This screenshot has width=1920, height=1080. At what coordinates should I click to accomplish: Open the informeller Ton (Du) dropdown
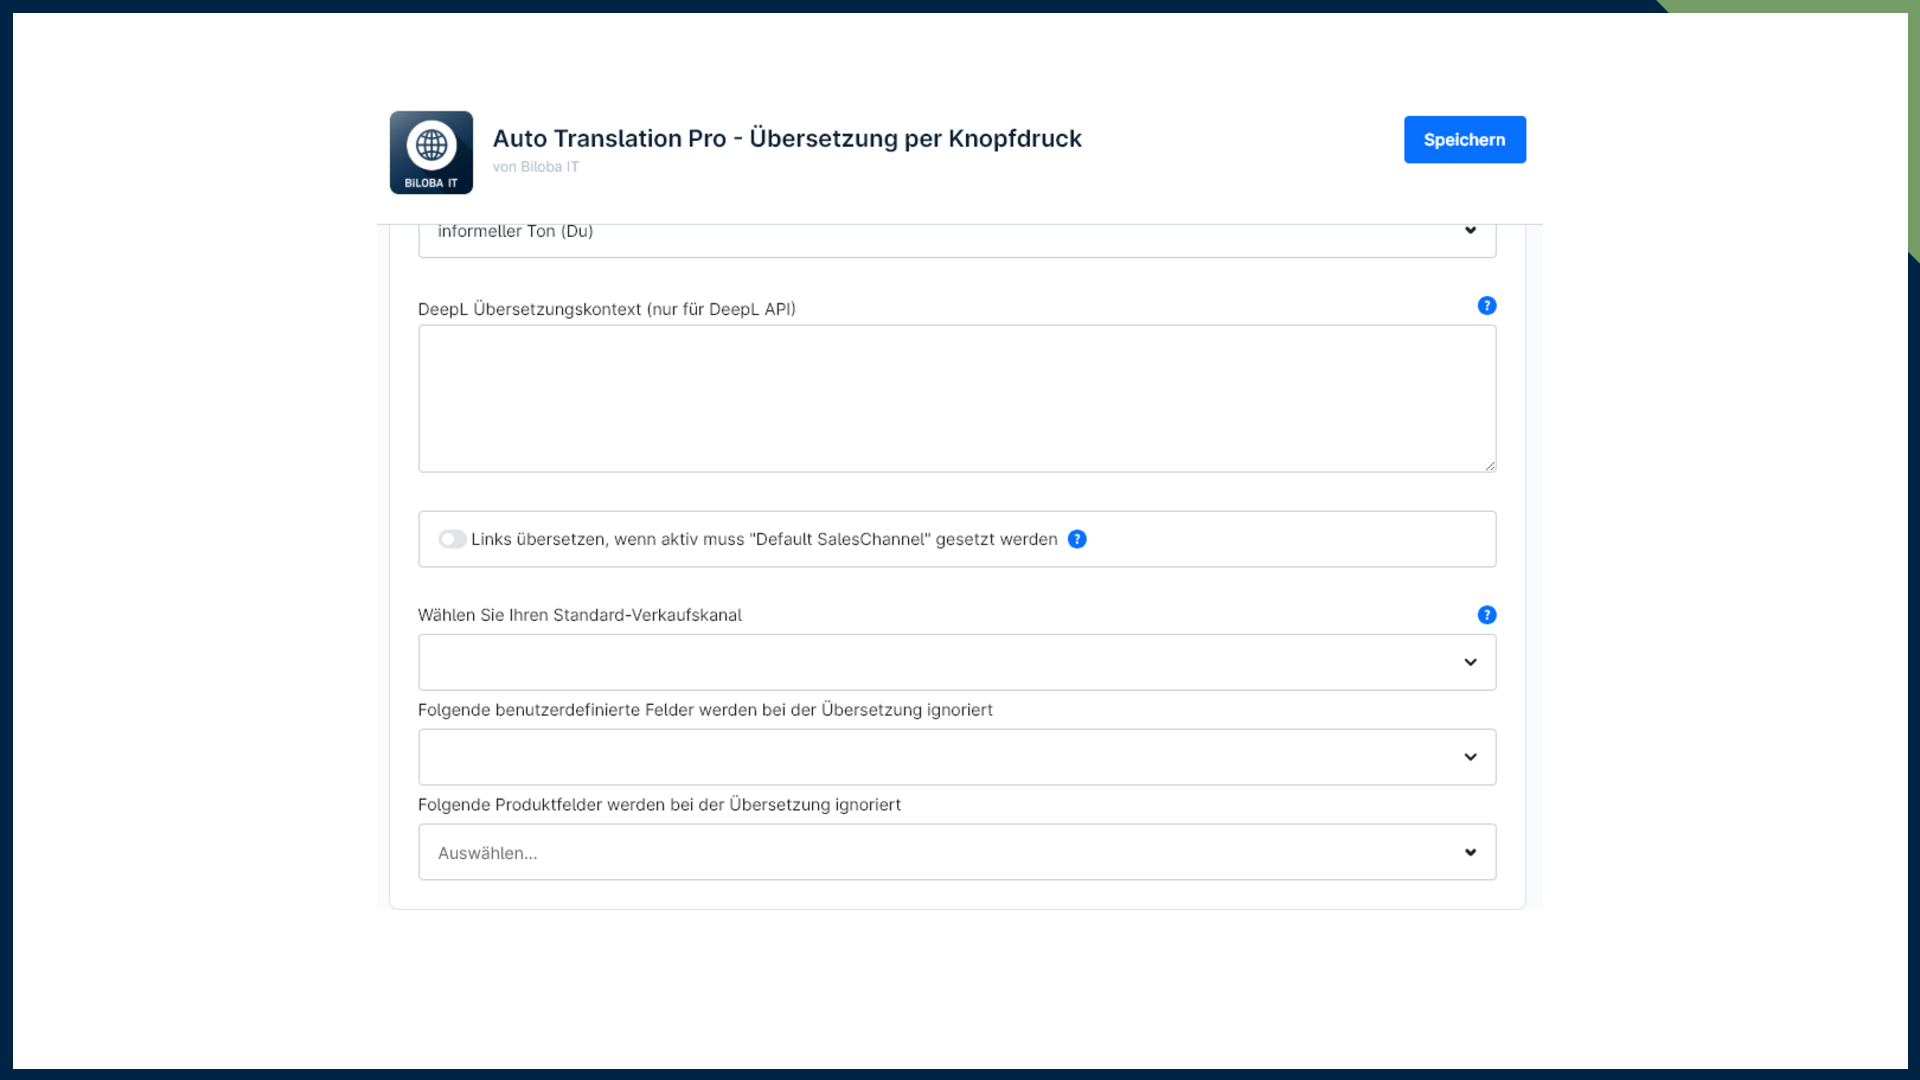900,238
